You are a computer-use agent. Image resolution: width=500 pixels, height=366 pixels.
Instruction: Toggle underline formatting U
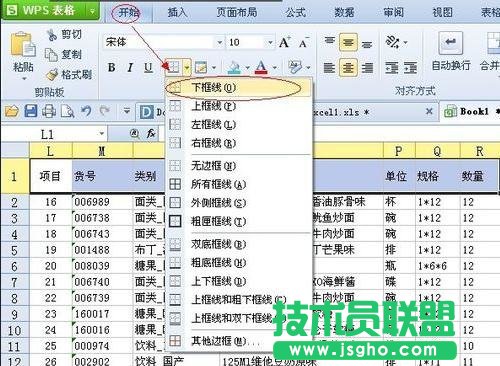[x=148, y=68]
